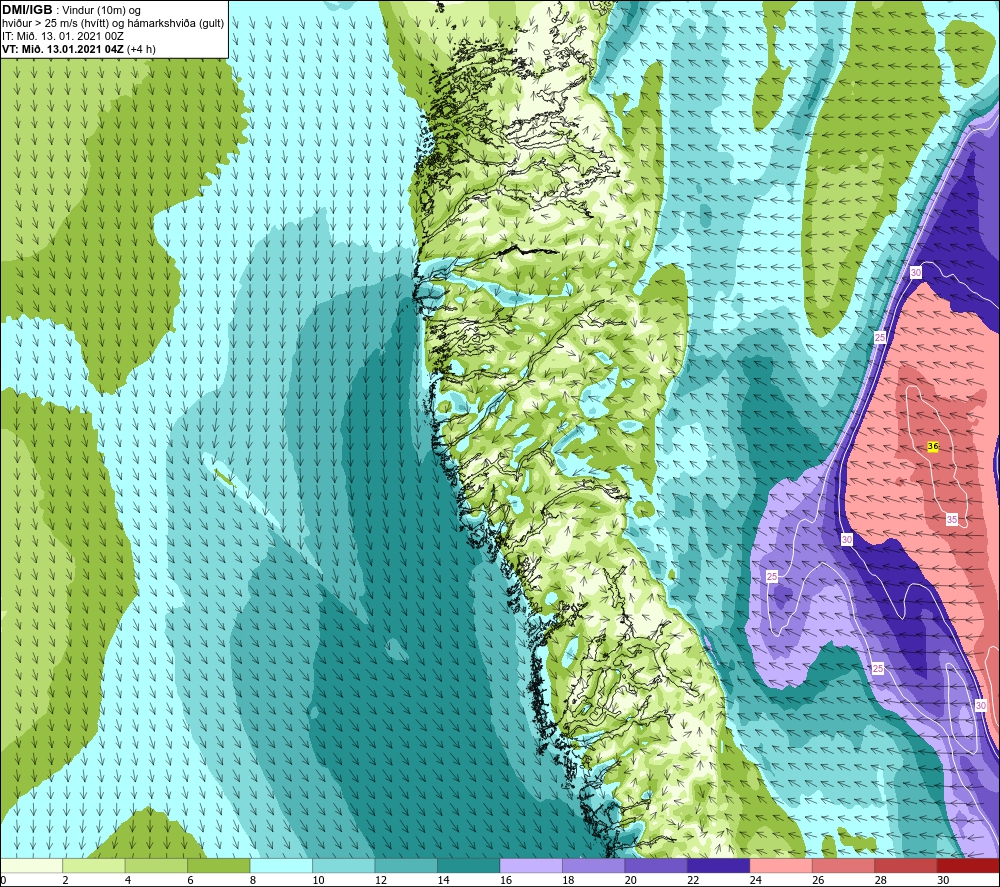
Task: Click legend scale value 12
Action: [x=381, y=880]
